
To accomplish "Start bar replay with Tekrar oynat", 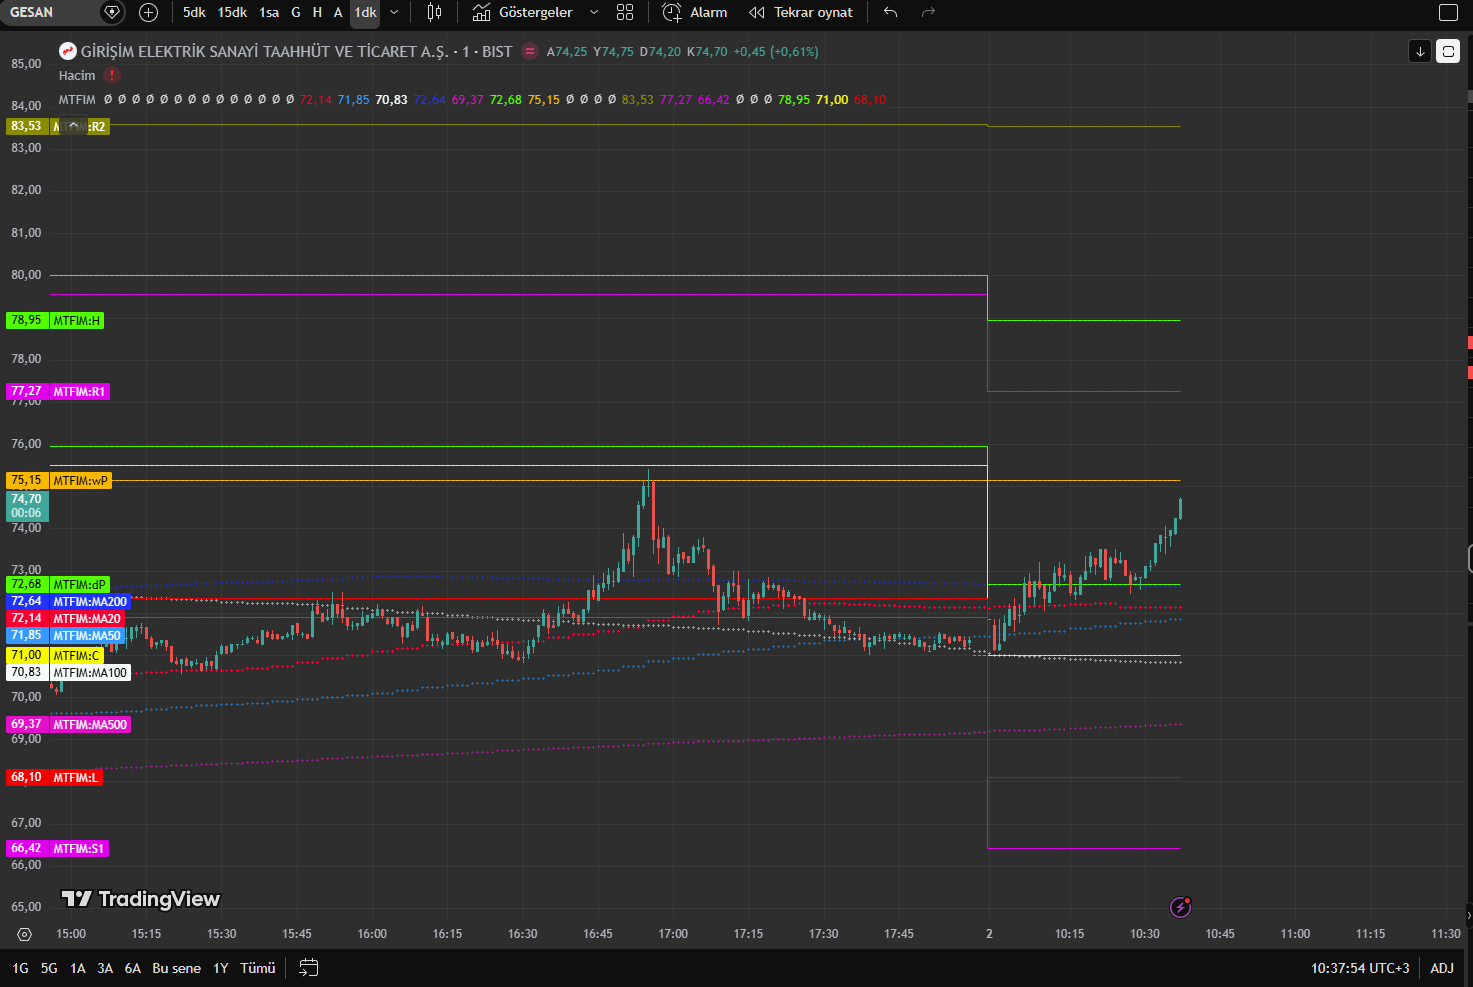I will coord(801,12).
